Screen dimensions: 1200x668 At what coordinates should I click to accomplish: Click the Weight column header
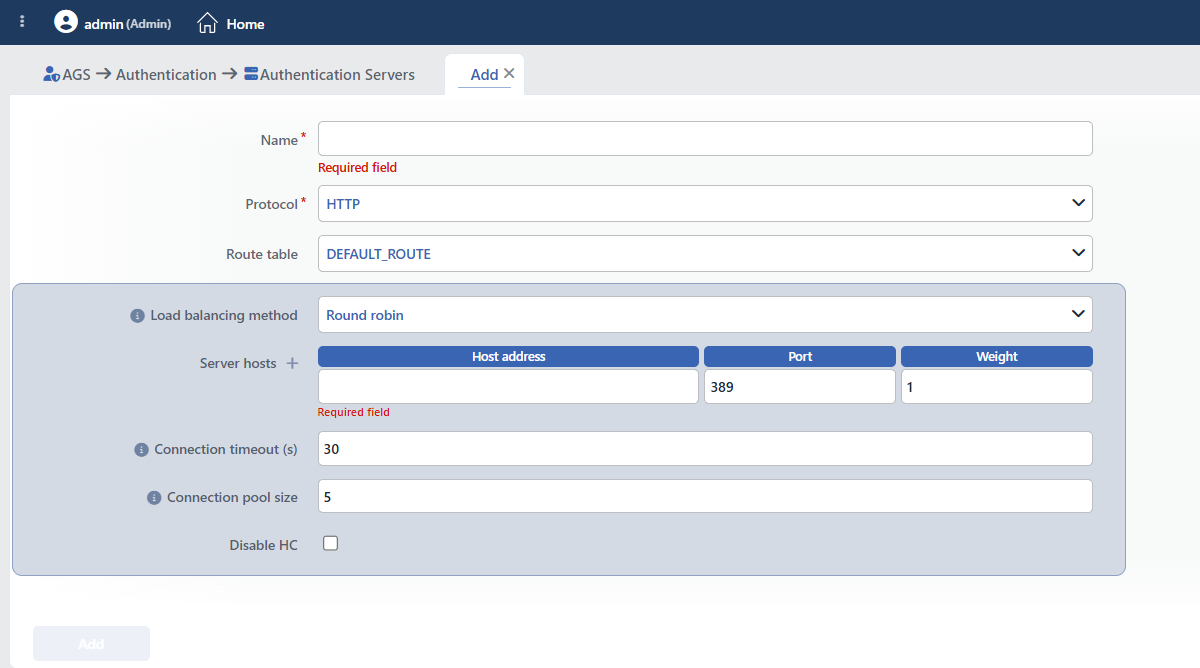pyautogui.click(x=997, y=357)
